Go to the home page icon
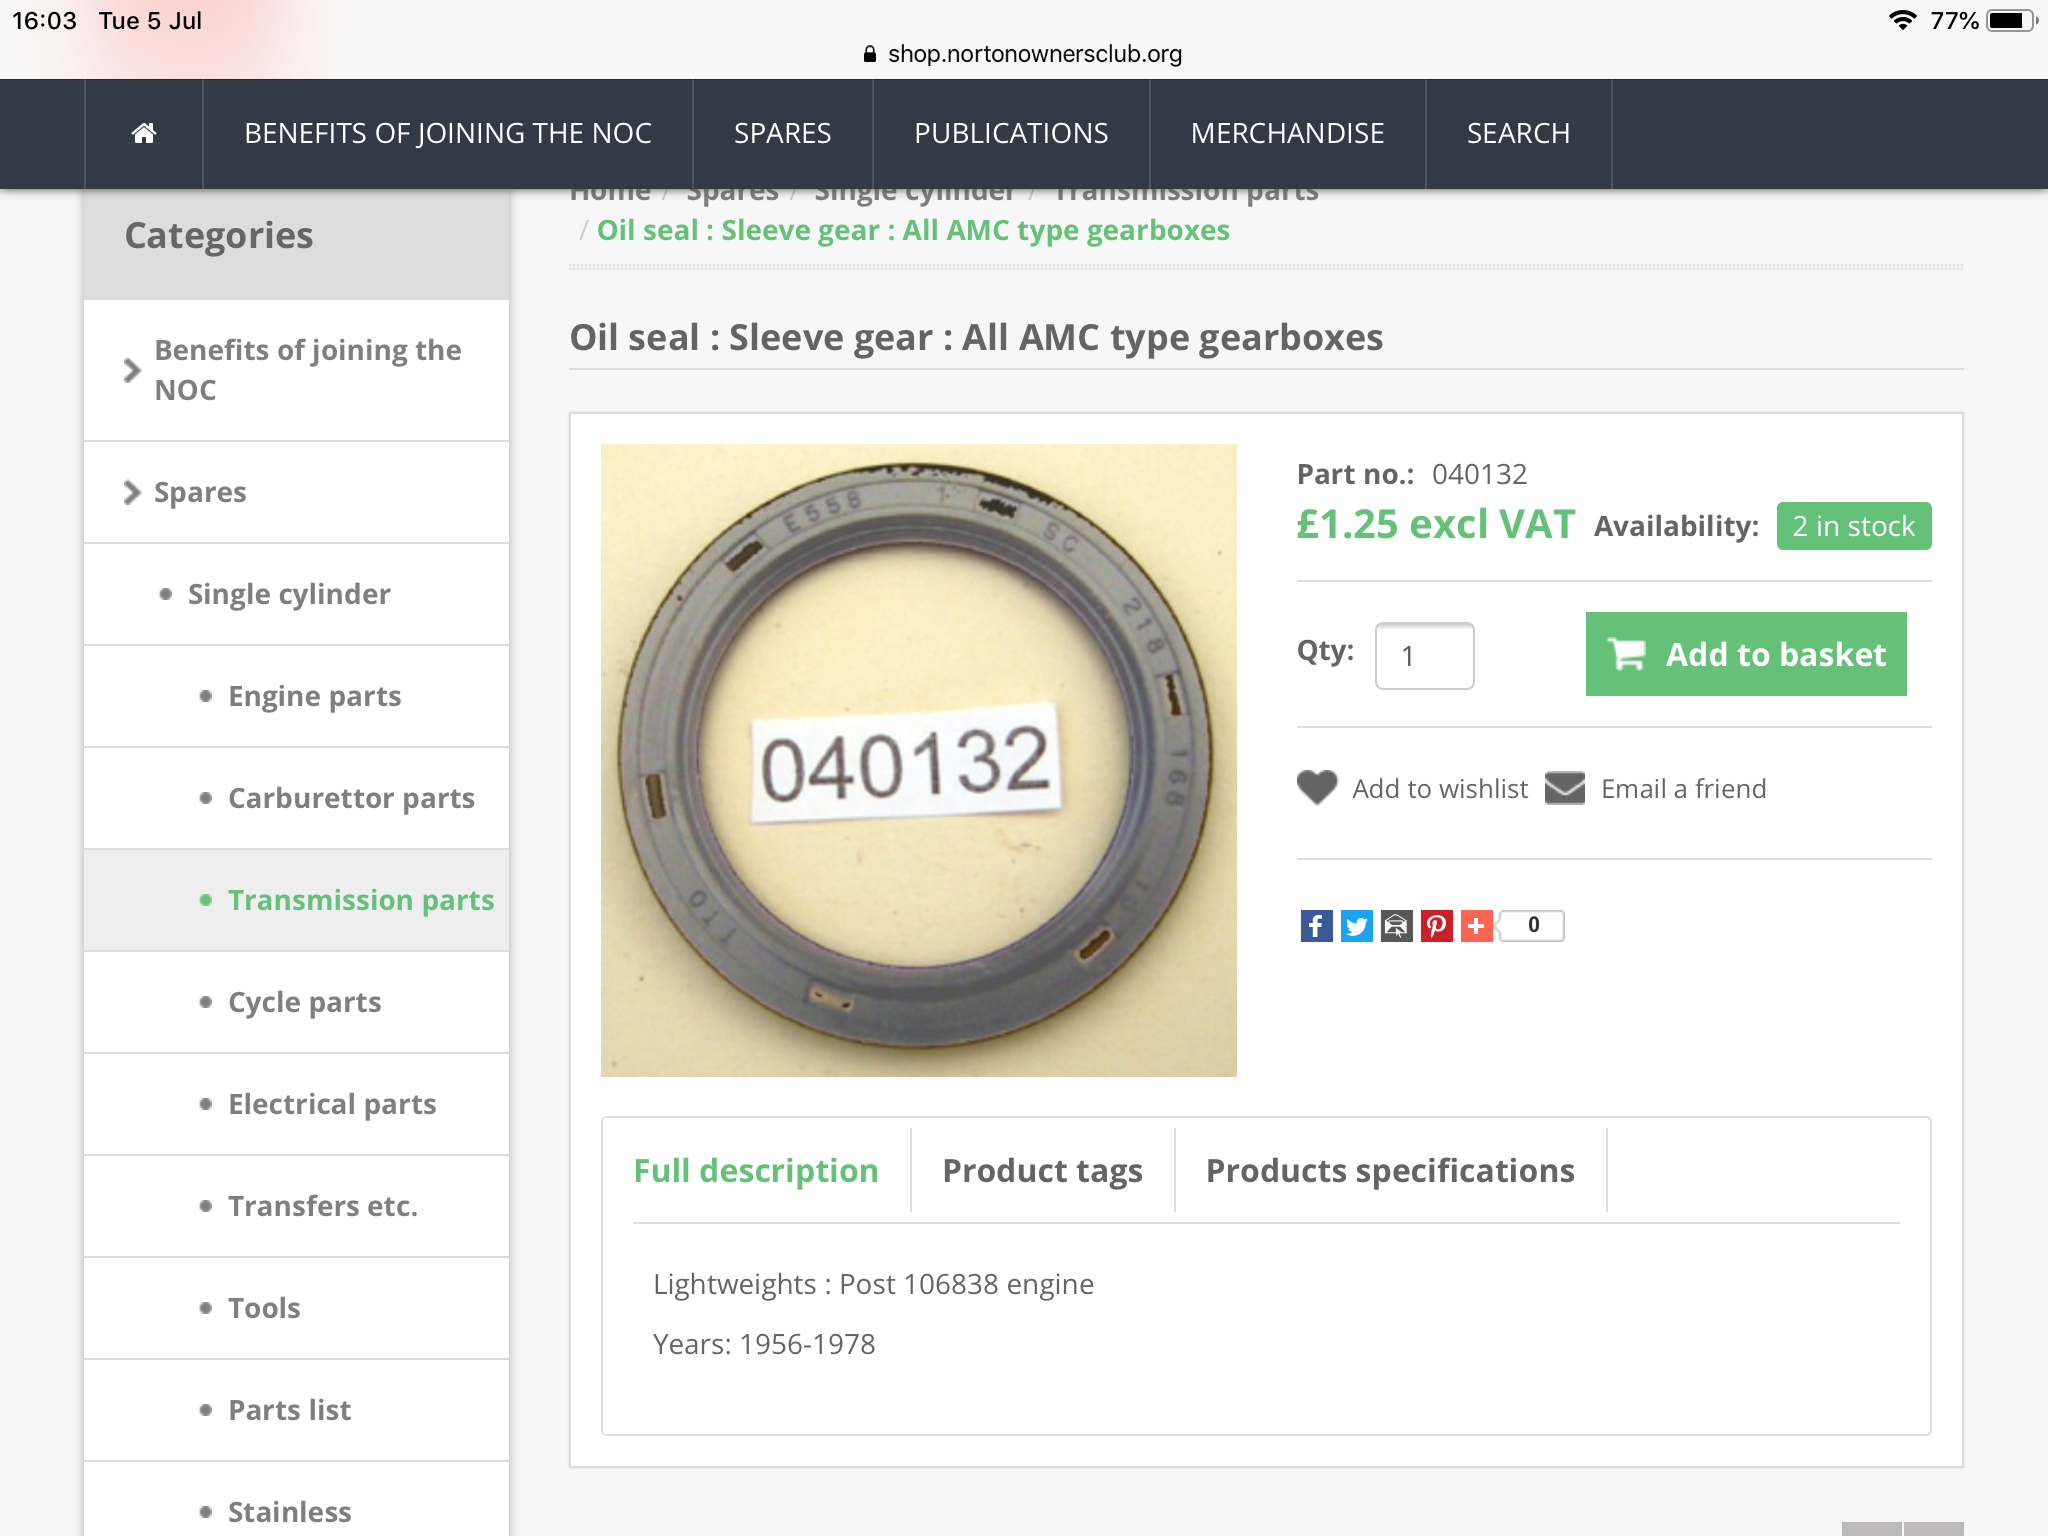This screenshot has height=1536, width=2048. point(144,133)
